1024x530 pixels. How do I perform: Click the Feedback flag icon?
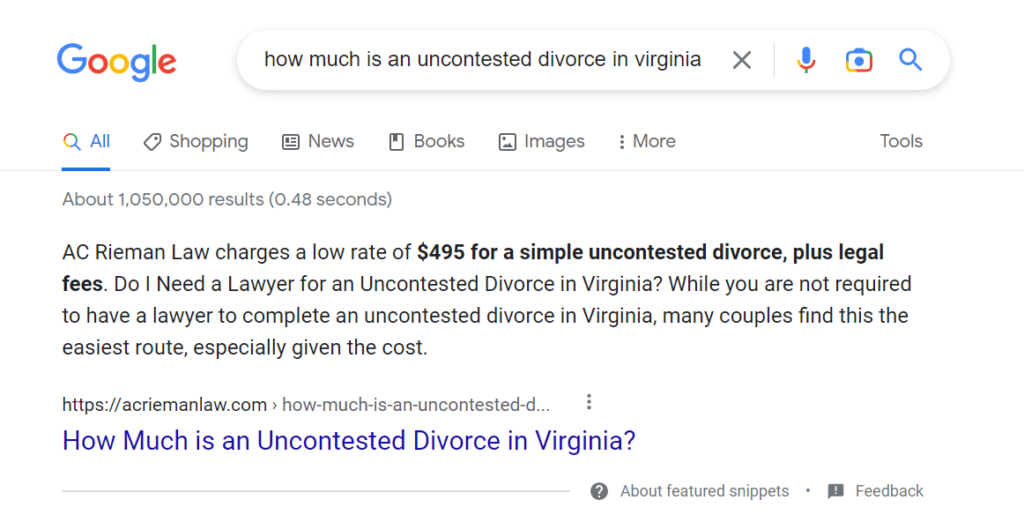click(x=835, y=491)
